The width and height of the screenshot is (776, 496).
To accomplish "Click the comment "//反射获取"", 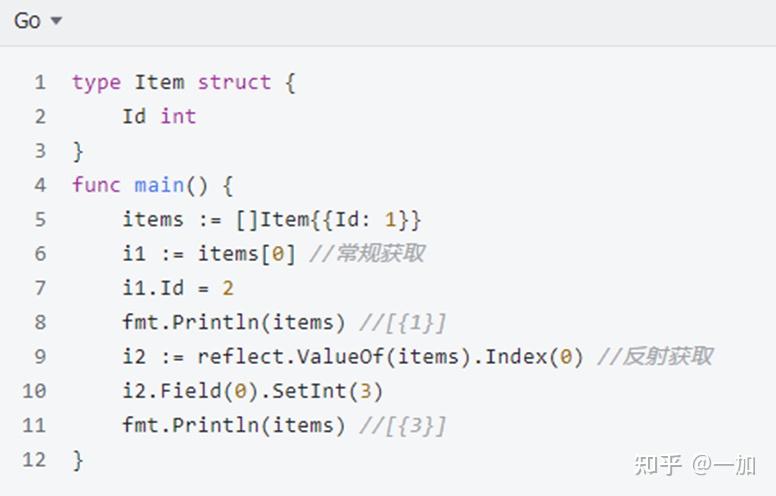I will (x=654, y=357).
